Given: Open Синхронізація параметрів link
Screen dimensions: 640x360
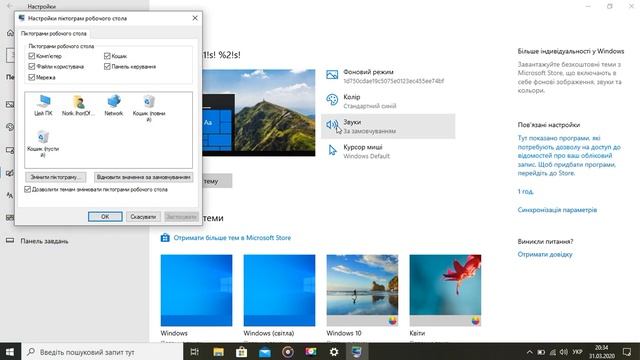Looking at the screenshot, I should [x=557, y=210].
